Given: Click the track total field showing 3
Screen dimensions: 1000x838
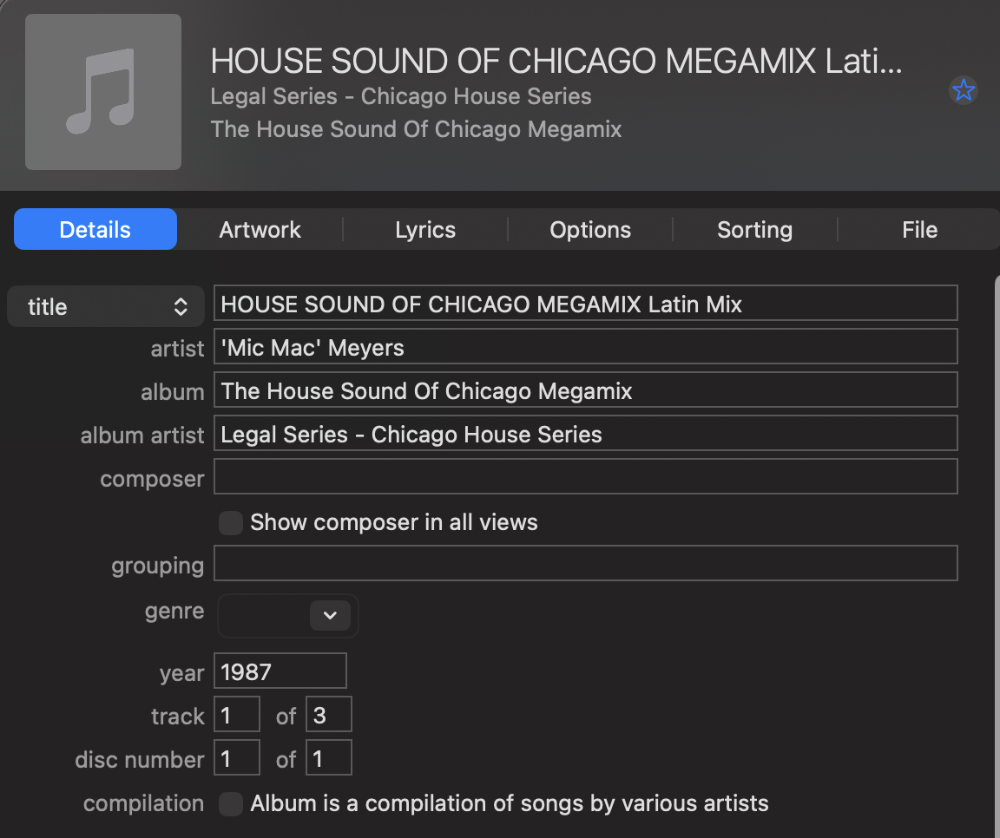Looking at the screenshot, I should 328,714.
